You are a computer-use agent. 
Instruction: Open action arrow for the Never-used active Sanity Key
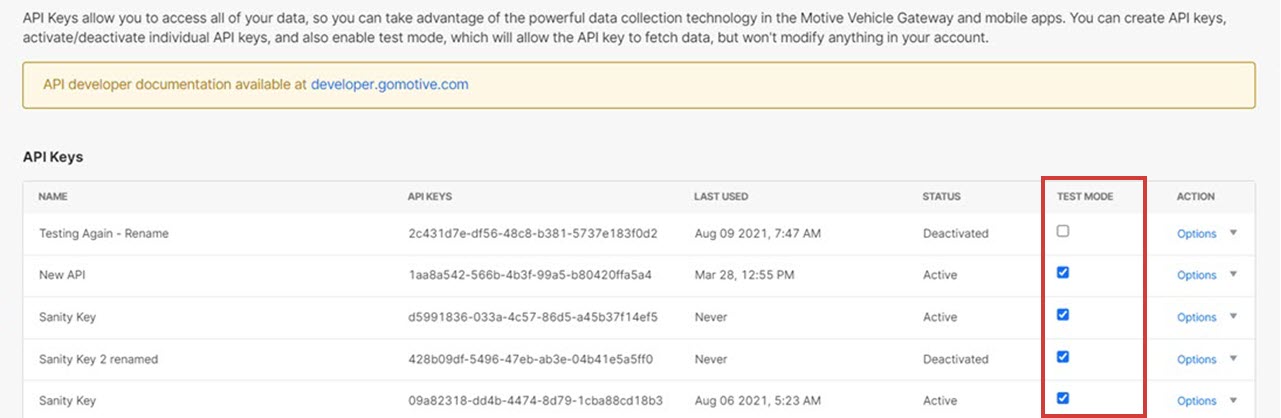pyautogui.click(x=1233, y=317)
